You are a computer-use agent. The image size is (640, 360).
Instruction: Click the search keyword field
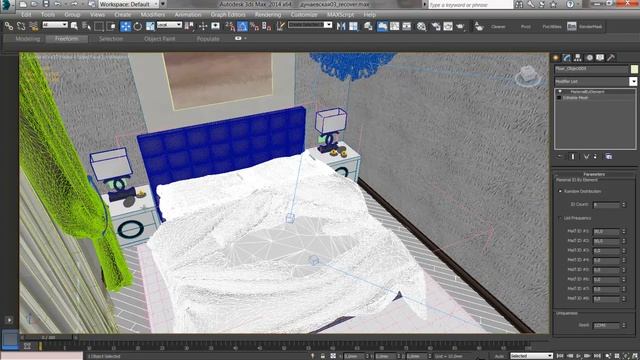470,4
